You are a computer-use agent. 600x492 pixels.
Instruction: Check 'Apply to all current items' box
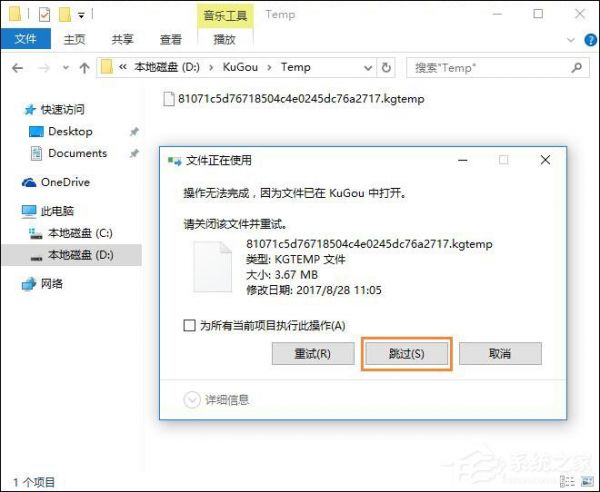click(189, 326)
